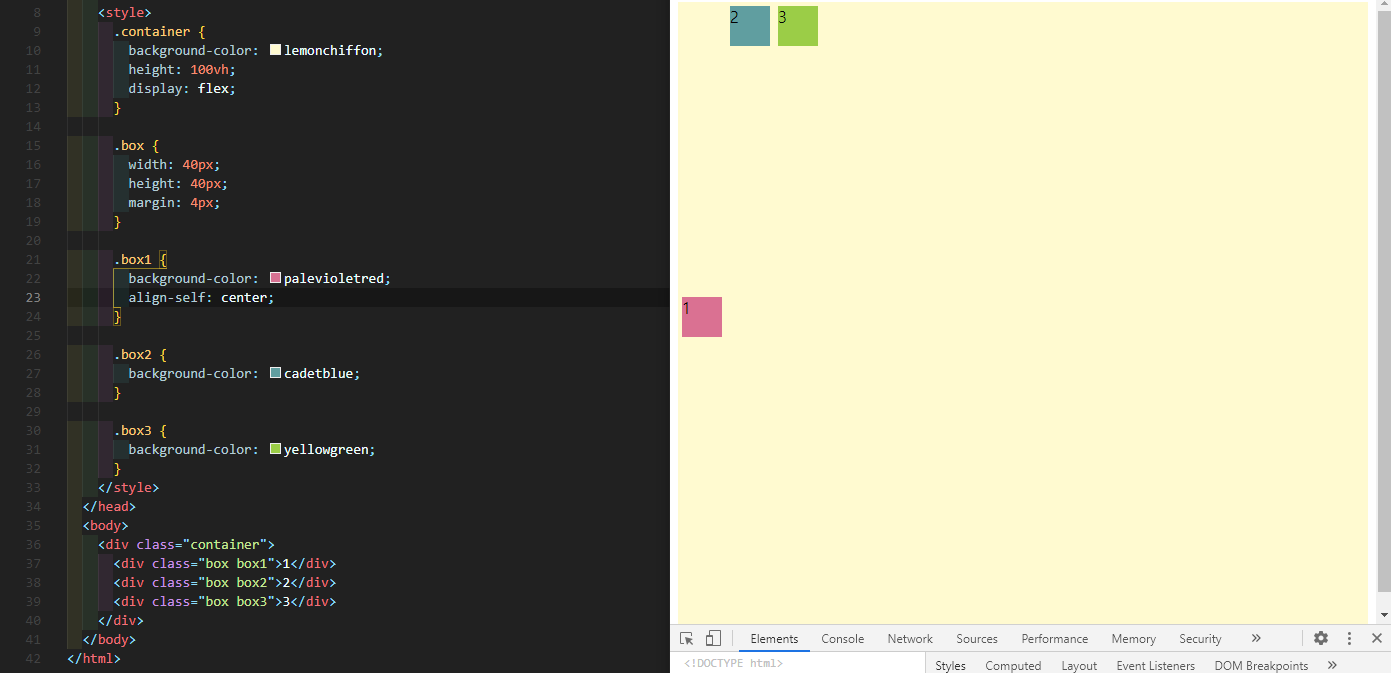This screenshot has width=1391, height=673.
Task: Open the Performance tab
Action: click(x=1055, y=639)
